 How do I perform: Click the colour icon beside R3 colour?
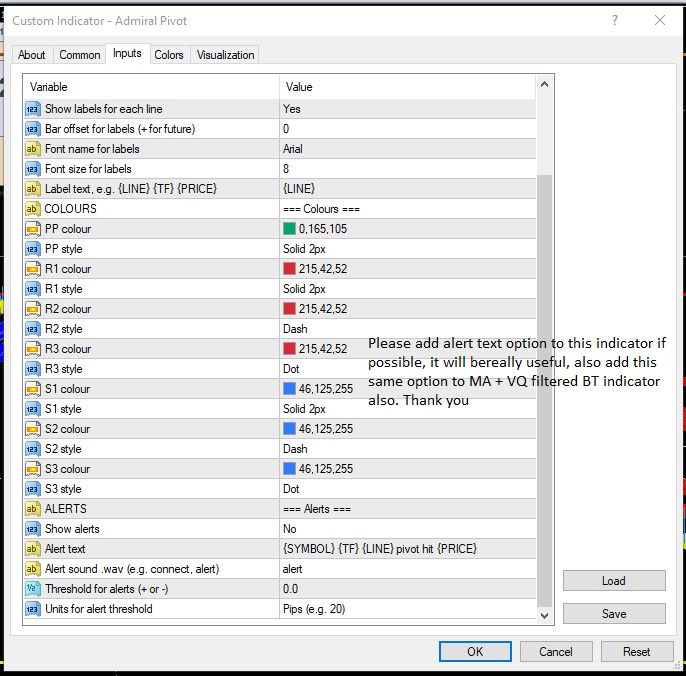(33, 349)
